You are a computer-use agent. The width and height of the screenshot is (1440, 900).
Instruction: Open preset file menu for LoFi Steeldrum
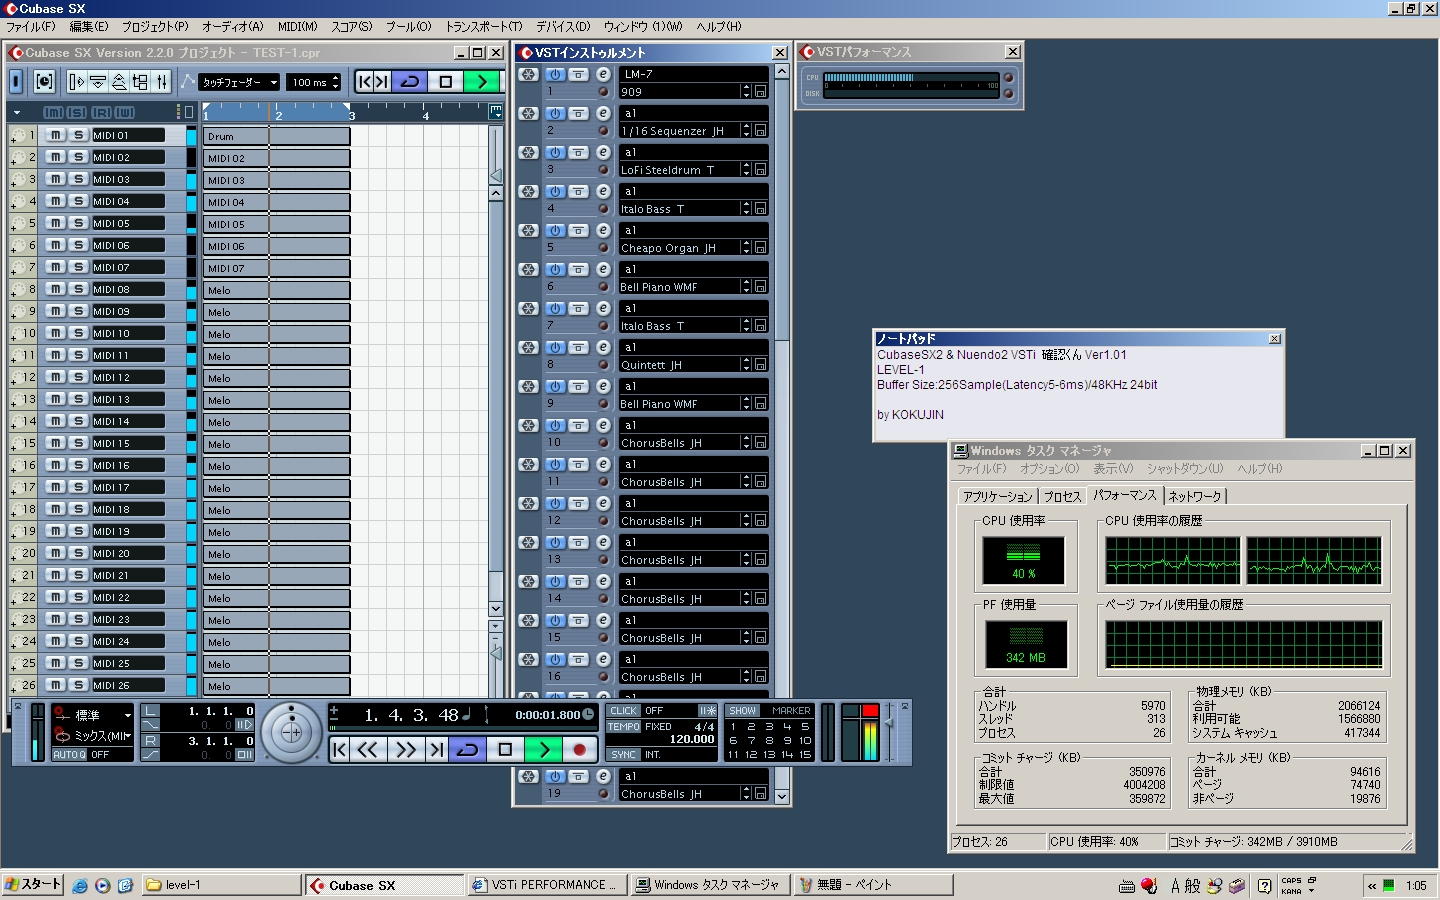(x=761, y=170)
